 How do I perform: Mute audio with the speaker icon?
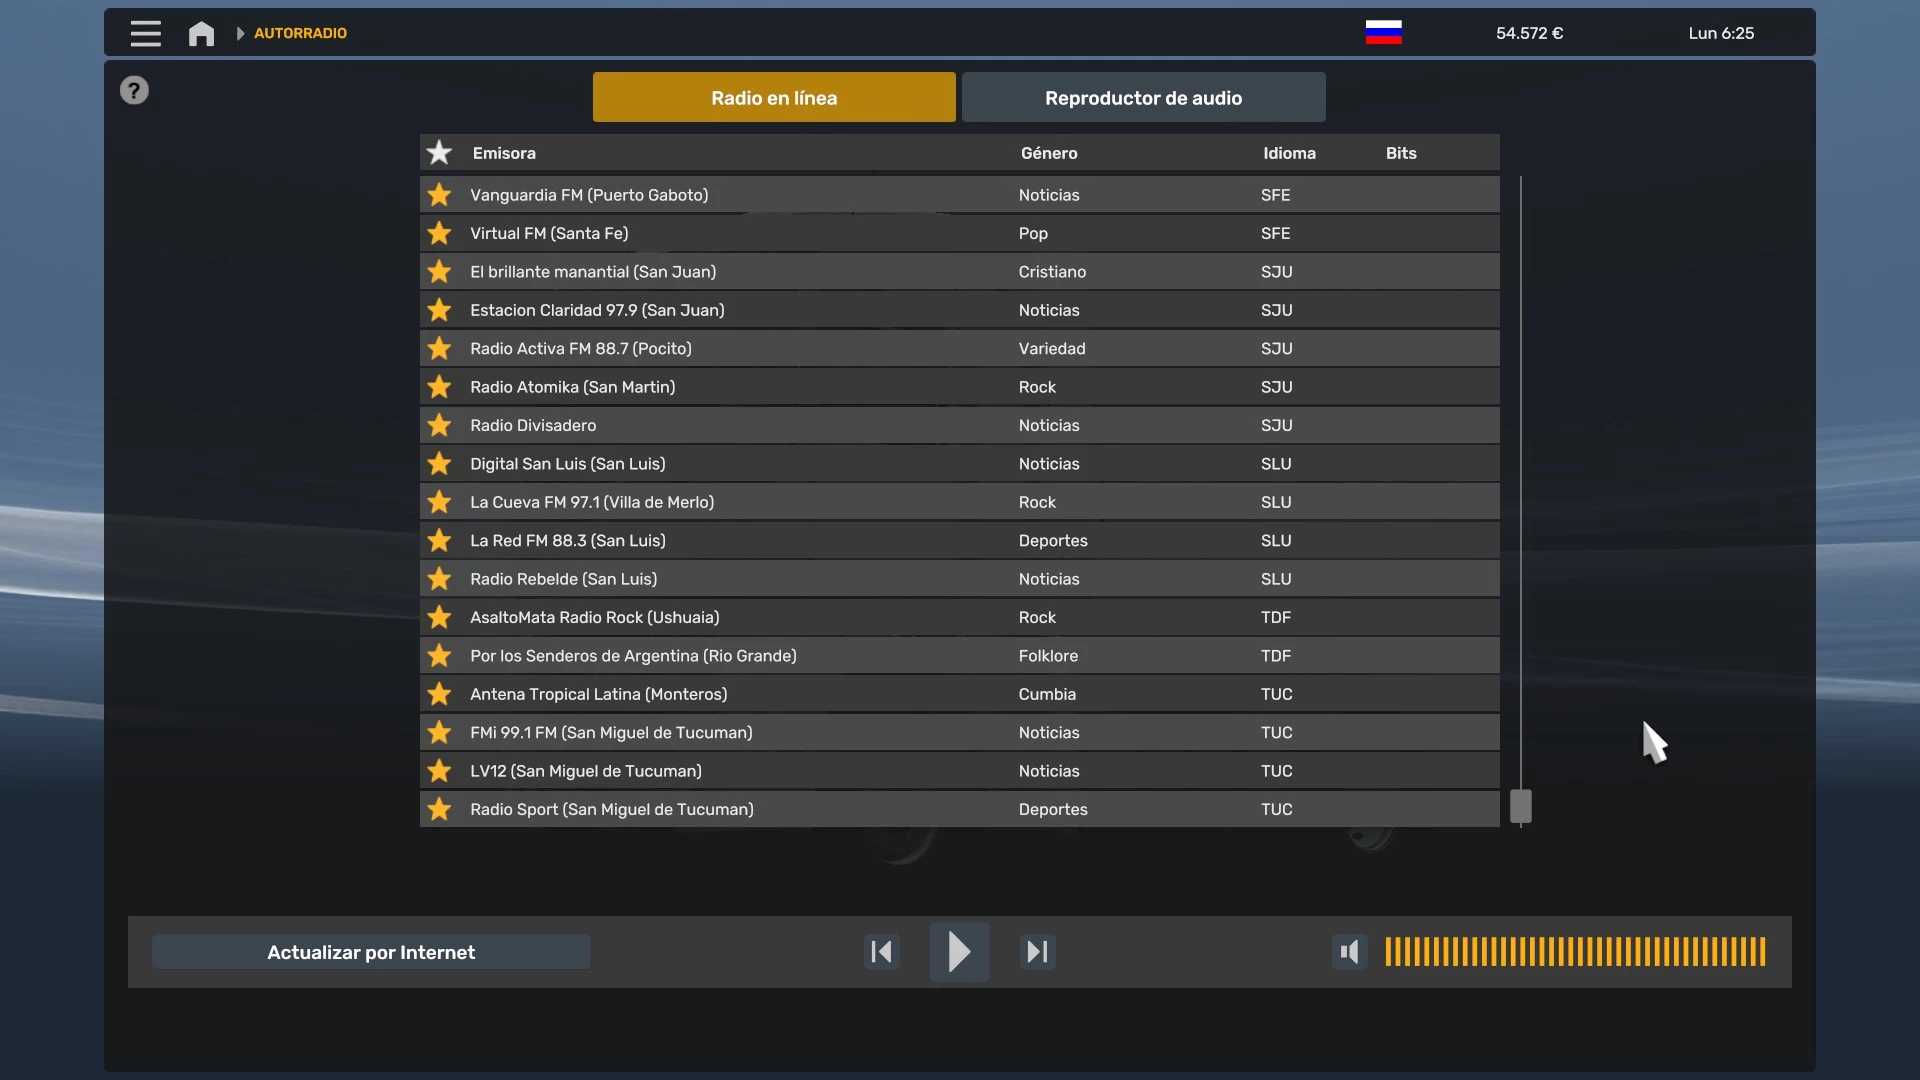[x=1349, y=951]
